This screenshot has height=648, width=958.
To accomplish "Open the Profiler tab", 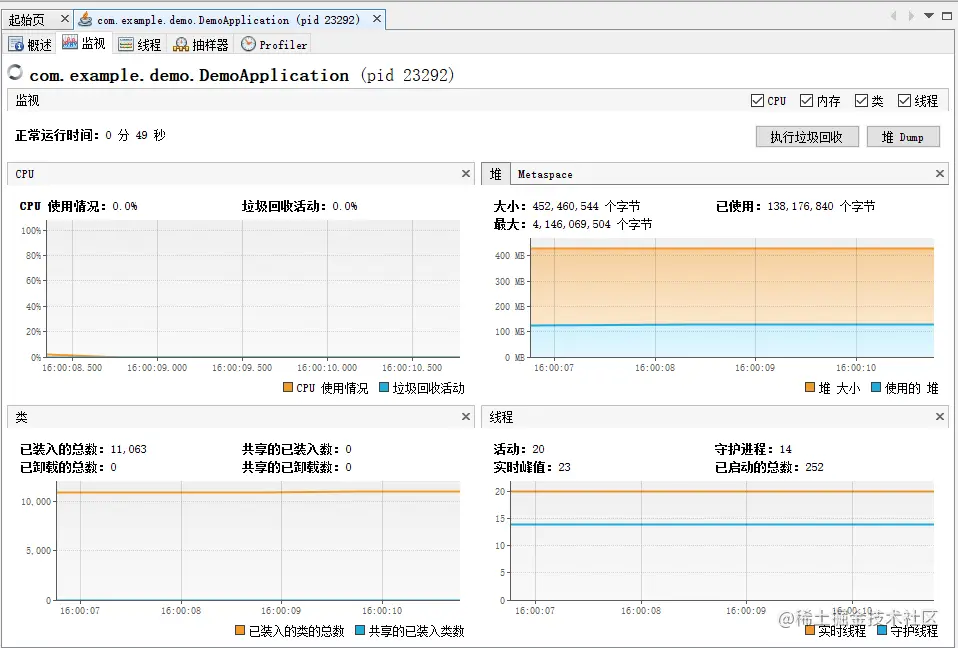I will [x=274, y=45].
